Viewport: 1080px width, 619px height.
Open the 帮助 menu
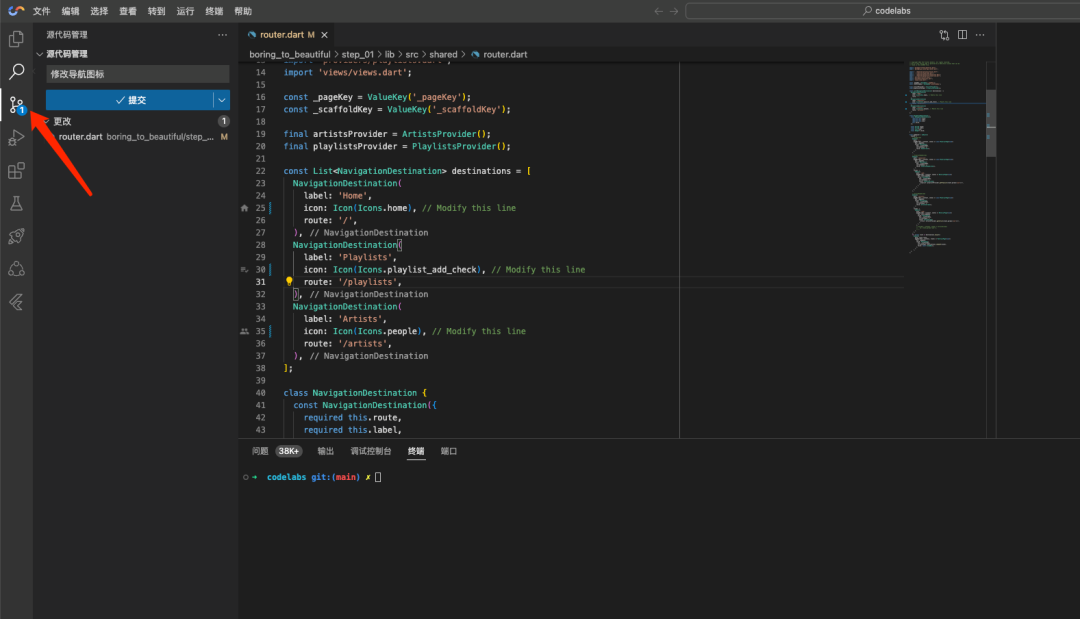(x=243, y=11)
